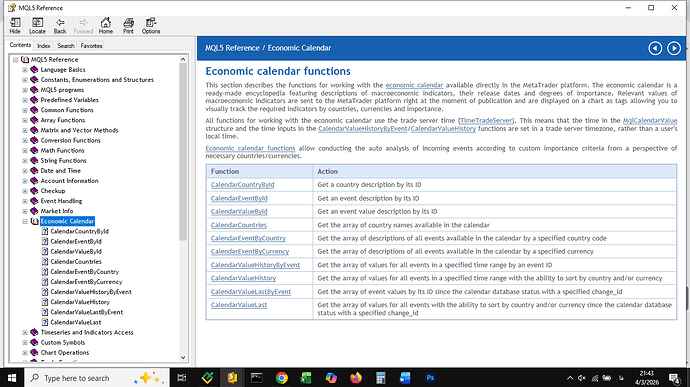Viewport: 690px width, 387px height.
Task: Click MQL5 Reference breadcrumb in header
Action: point(232,48)
